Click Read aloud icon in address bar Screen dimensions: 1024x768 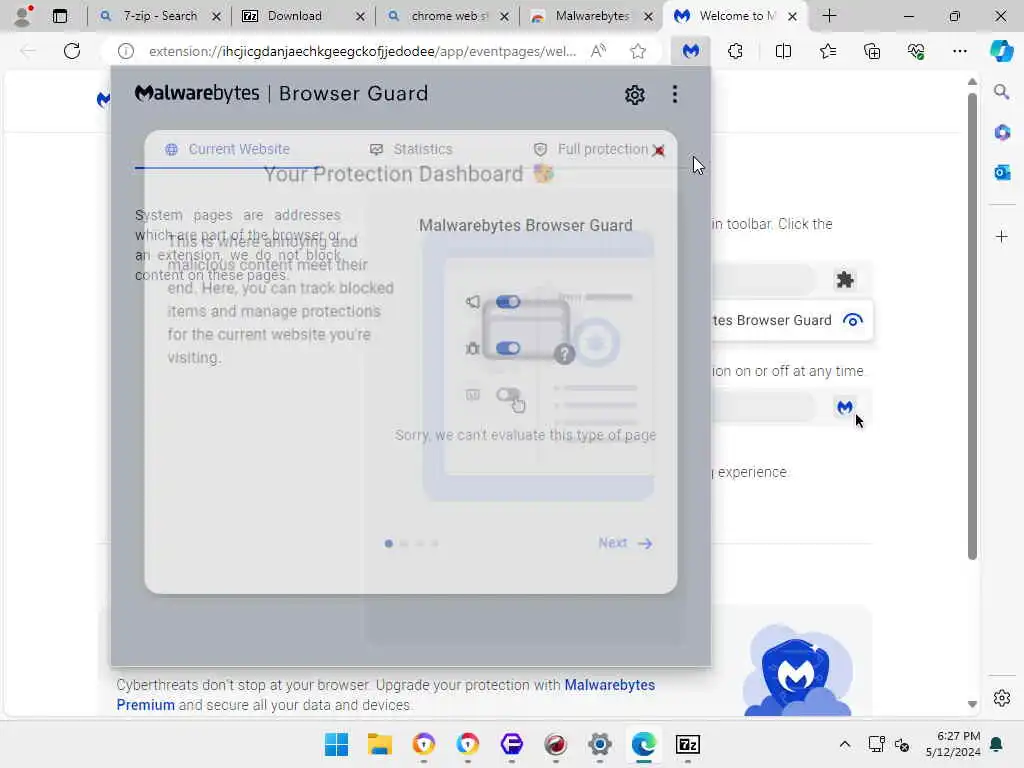598,51
